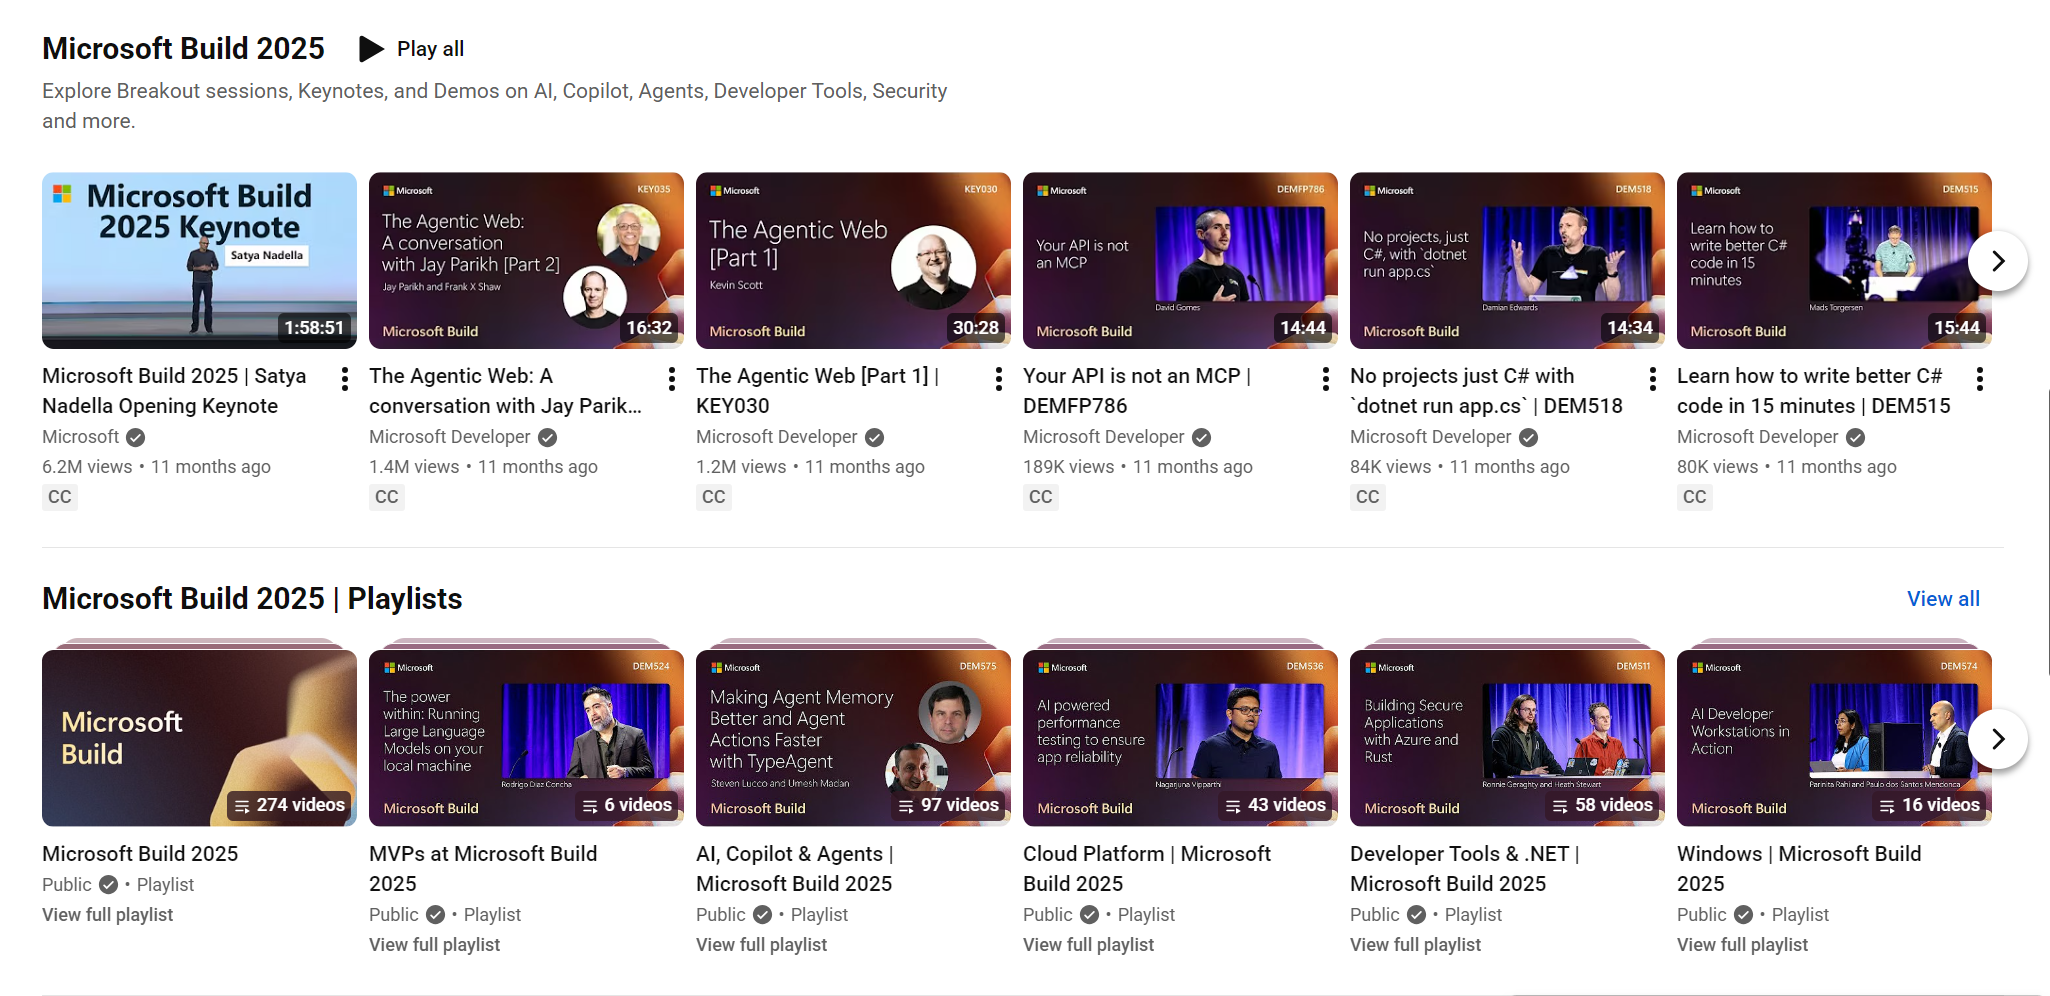
Task: Advance the playlists carousel with the next arrow
Action: tap(1998, 739)
